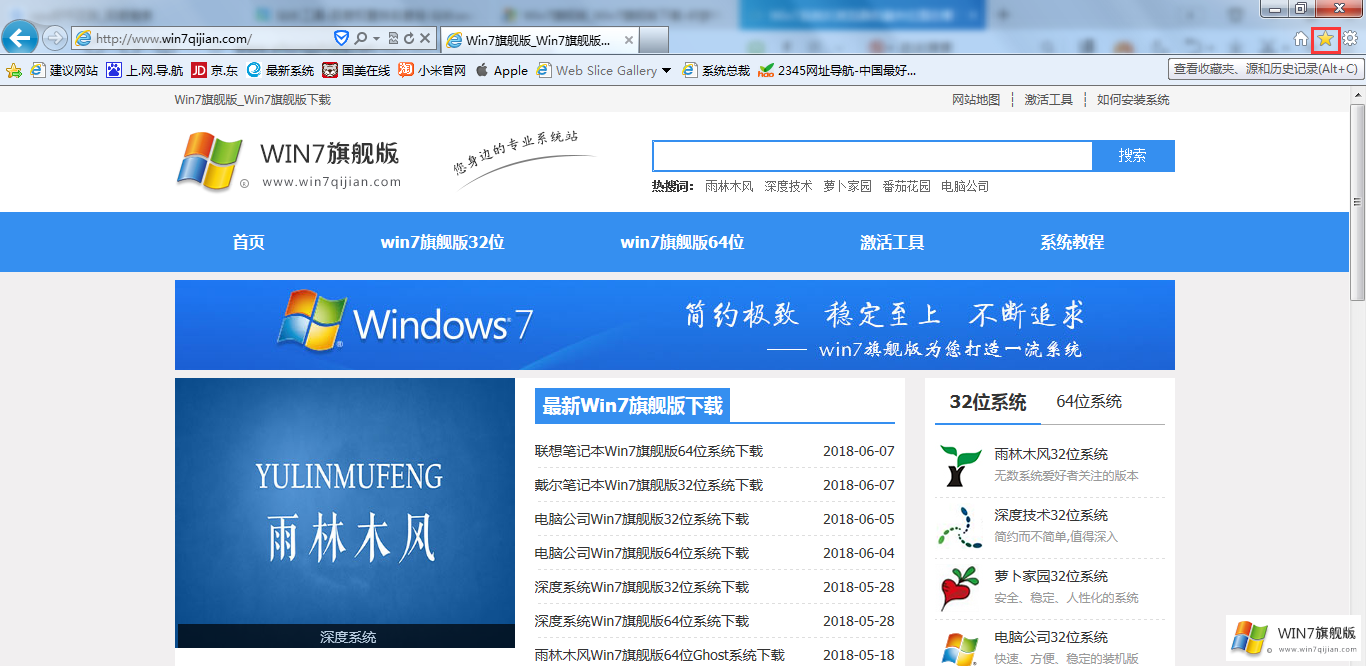Click the compatibility view icon

tap(393, 38)
